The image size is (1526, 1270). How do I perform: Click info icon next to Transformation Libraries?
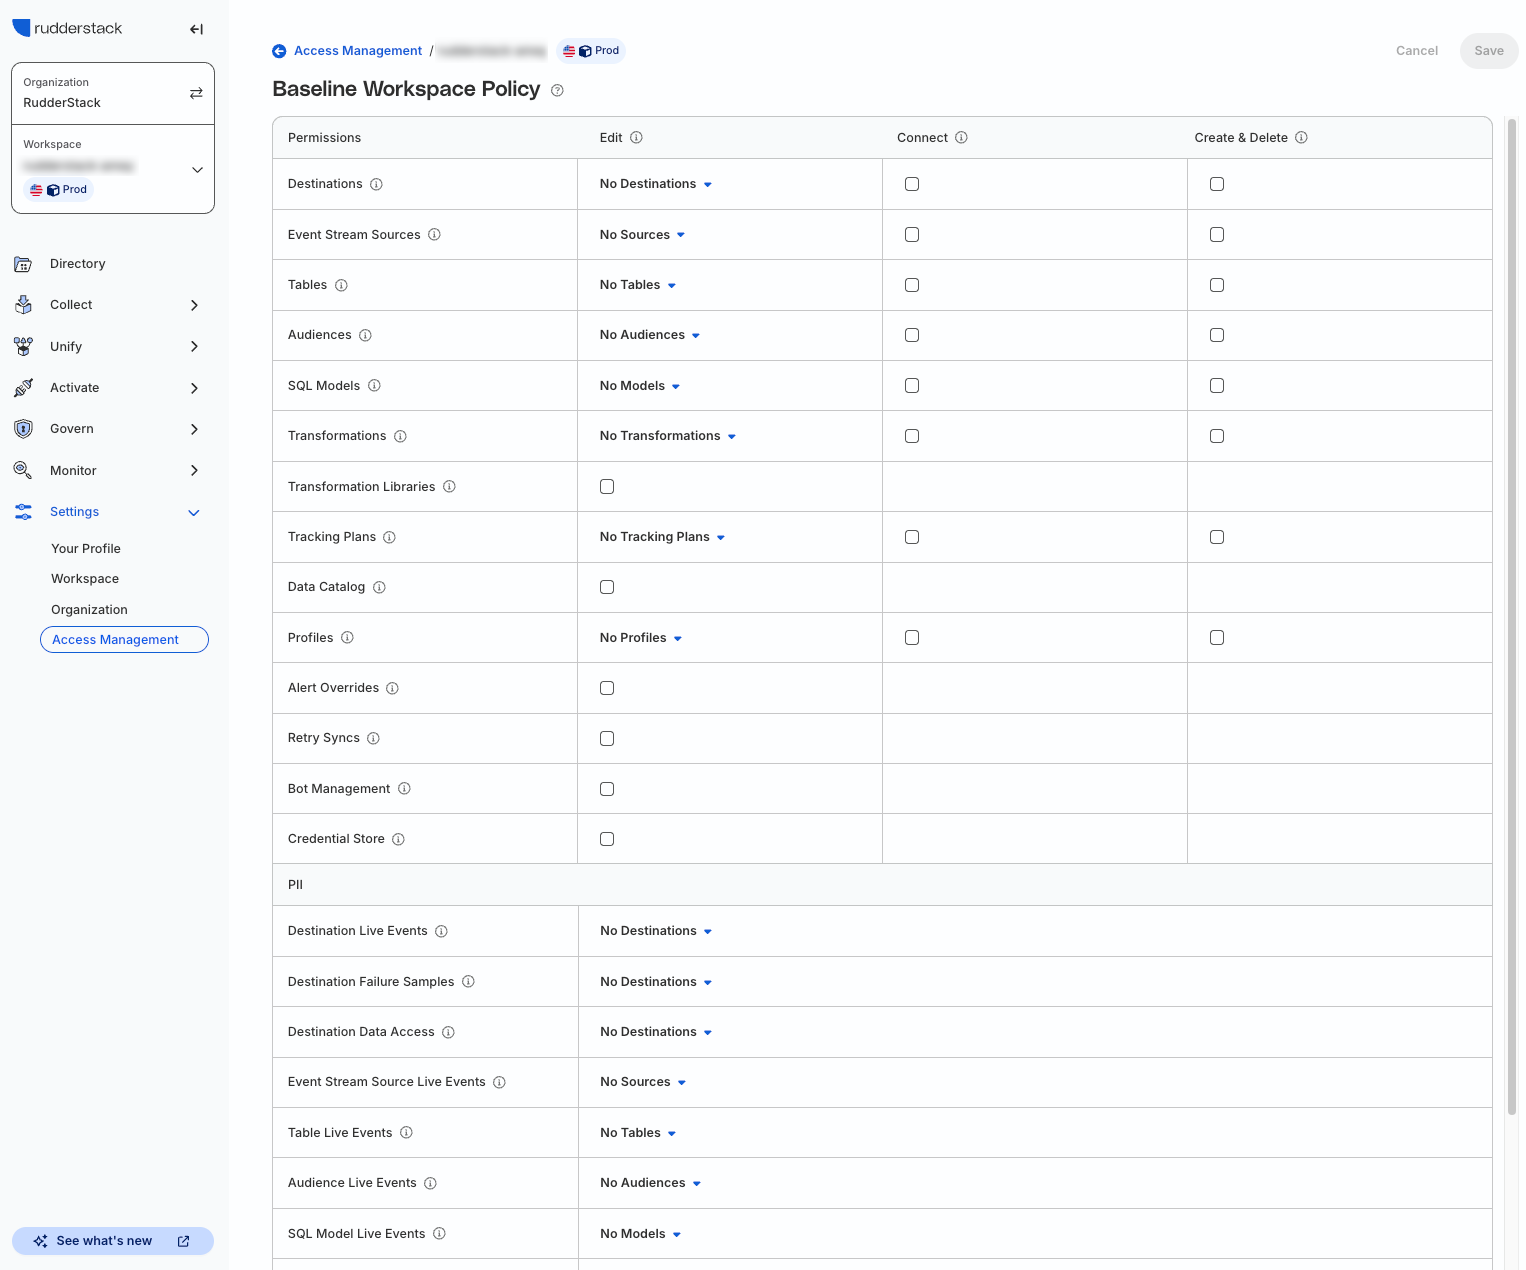coord(449,487)
